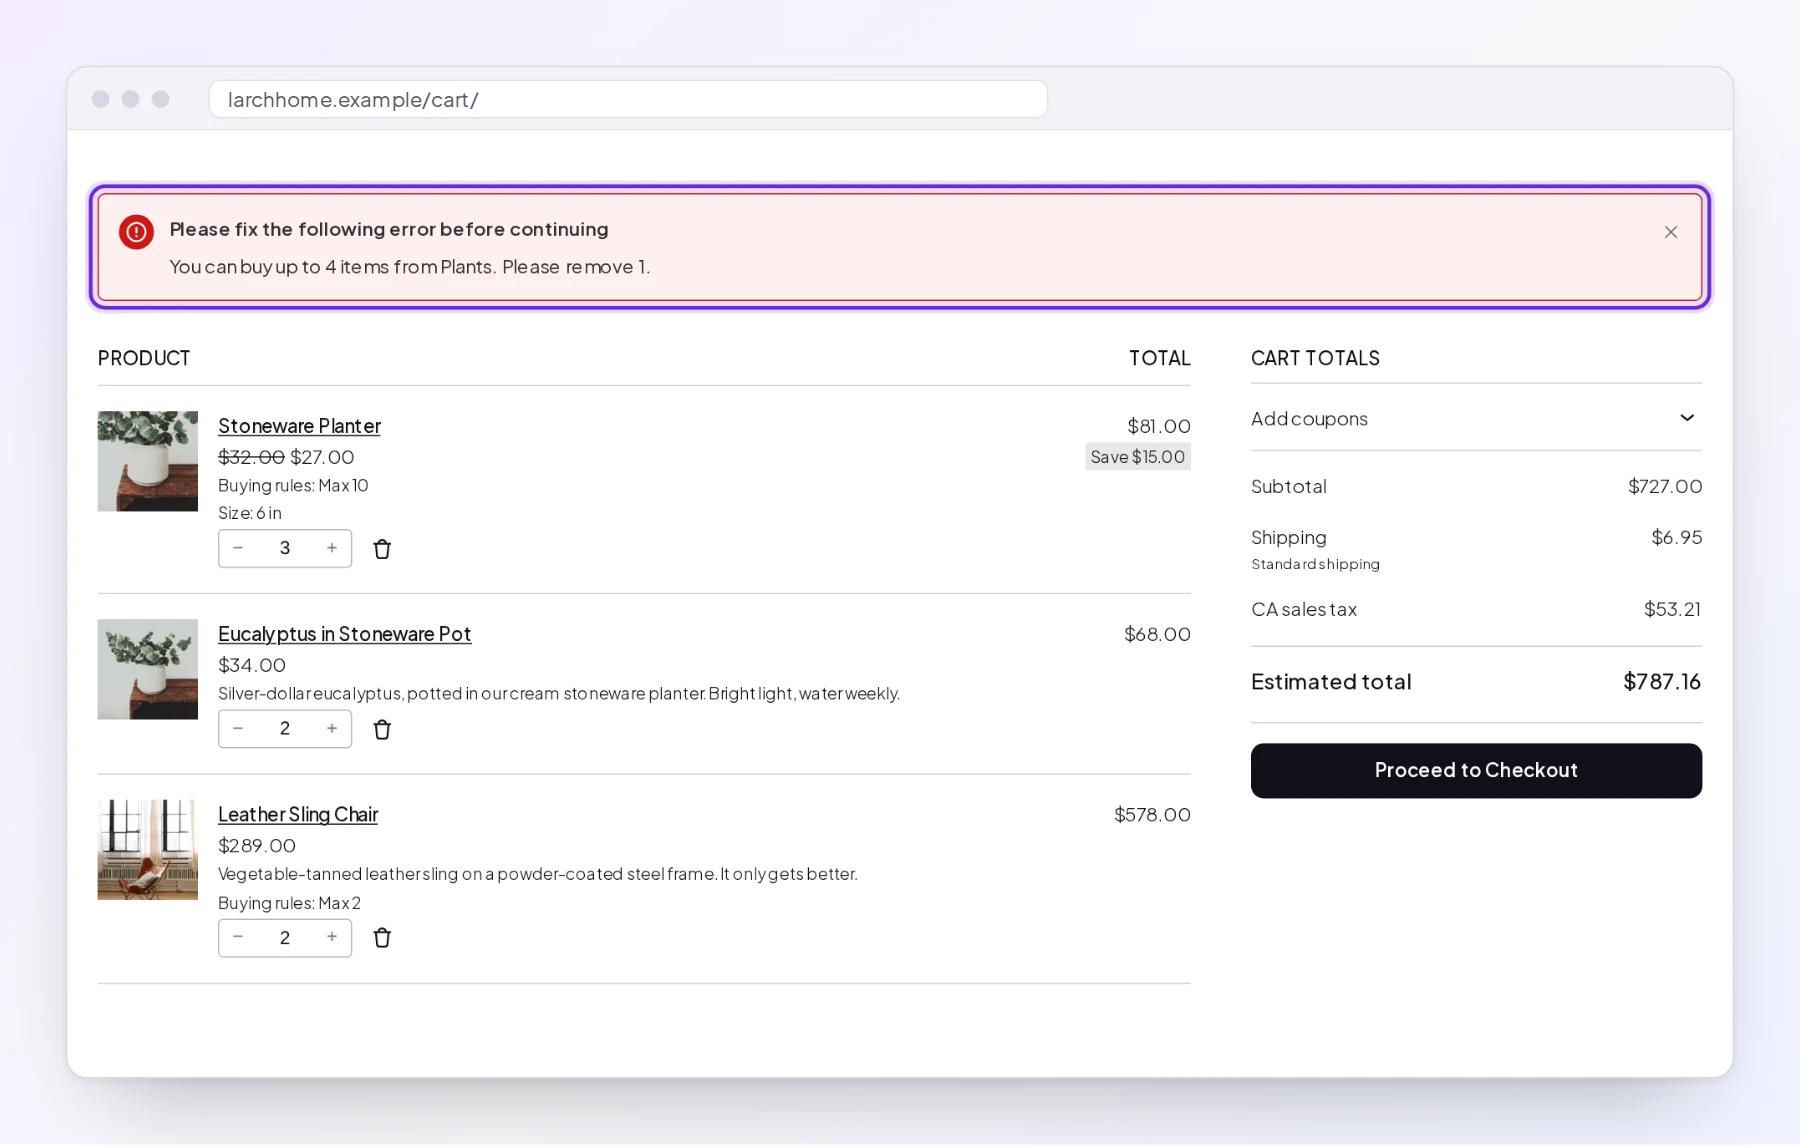This screenshot has height=1146, width=1800.
Task: Decrease Stoneware Planter quantity with minus
Action: point(238,548)
